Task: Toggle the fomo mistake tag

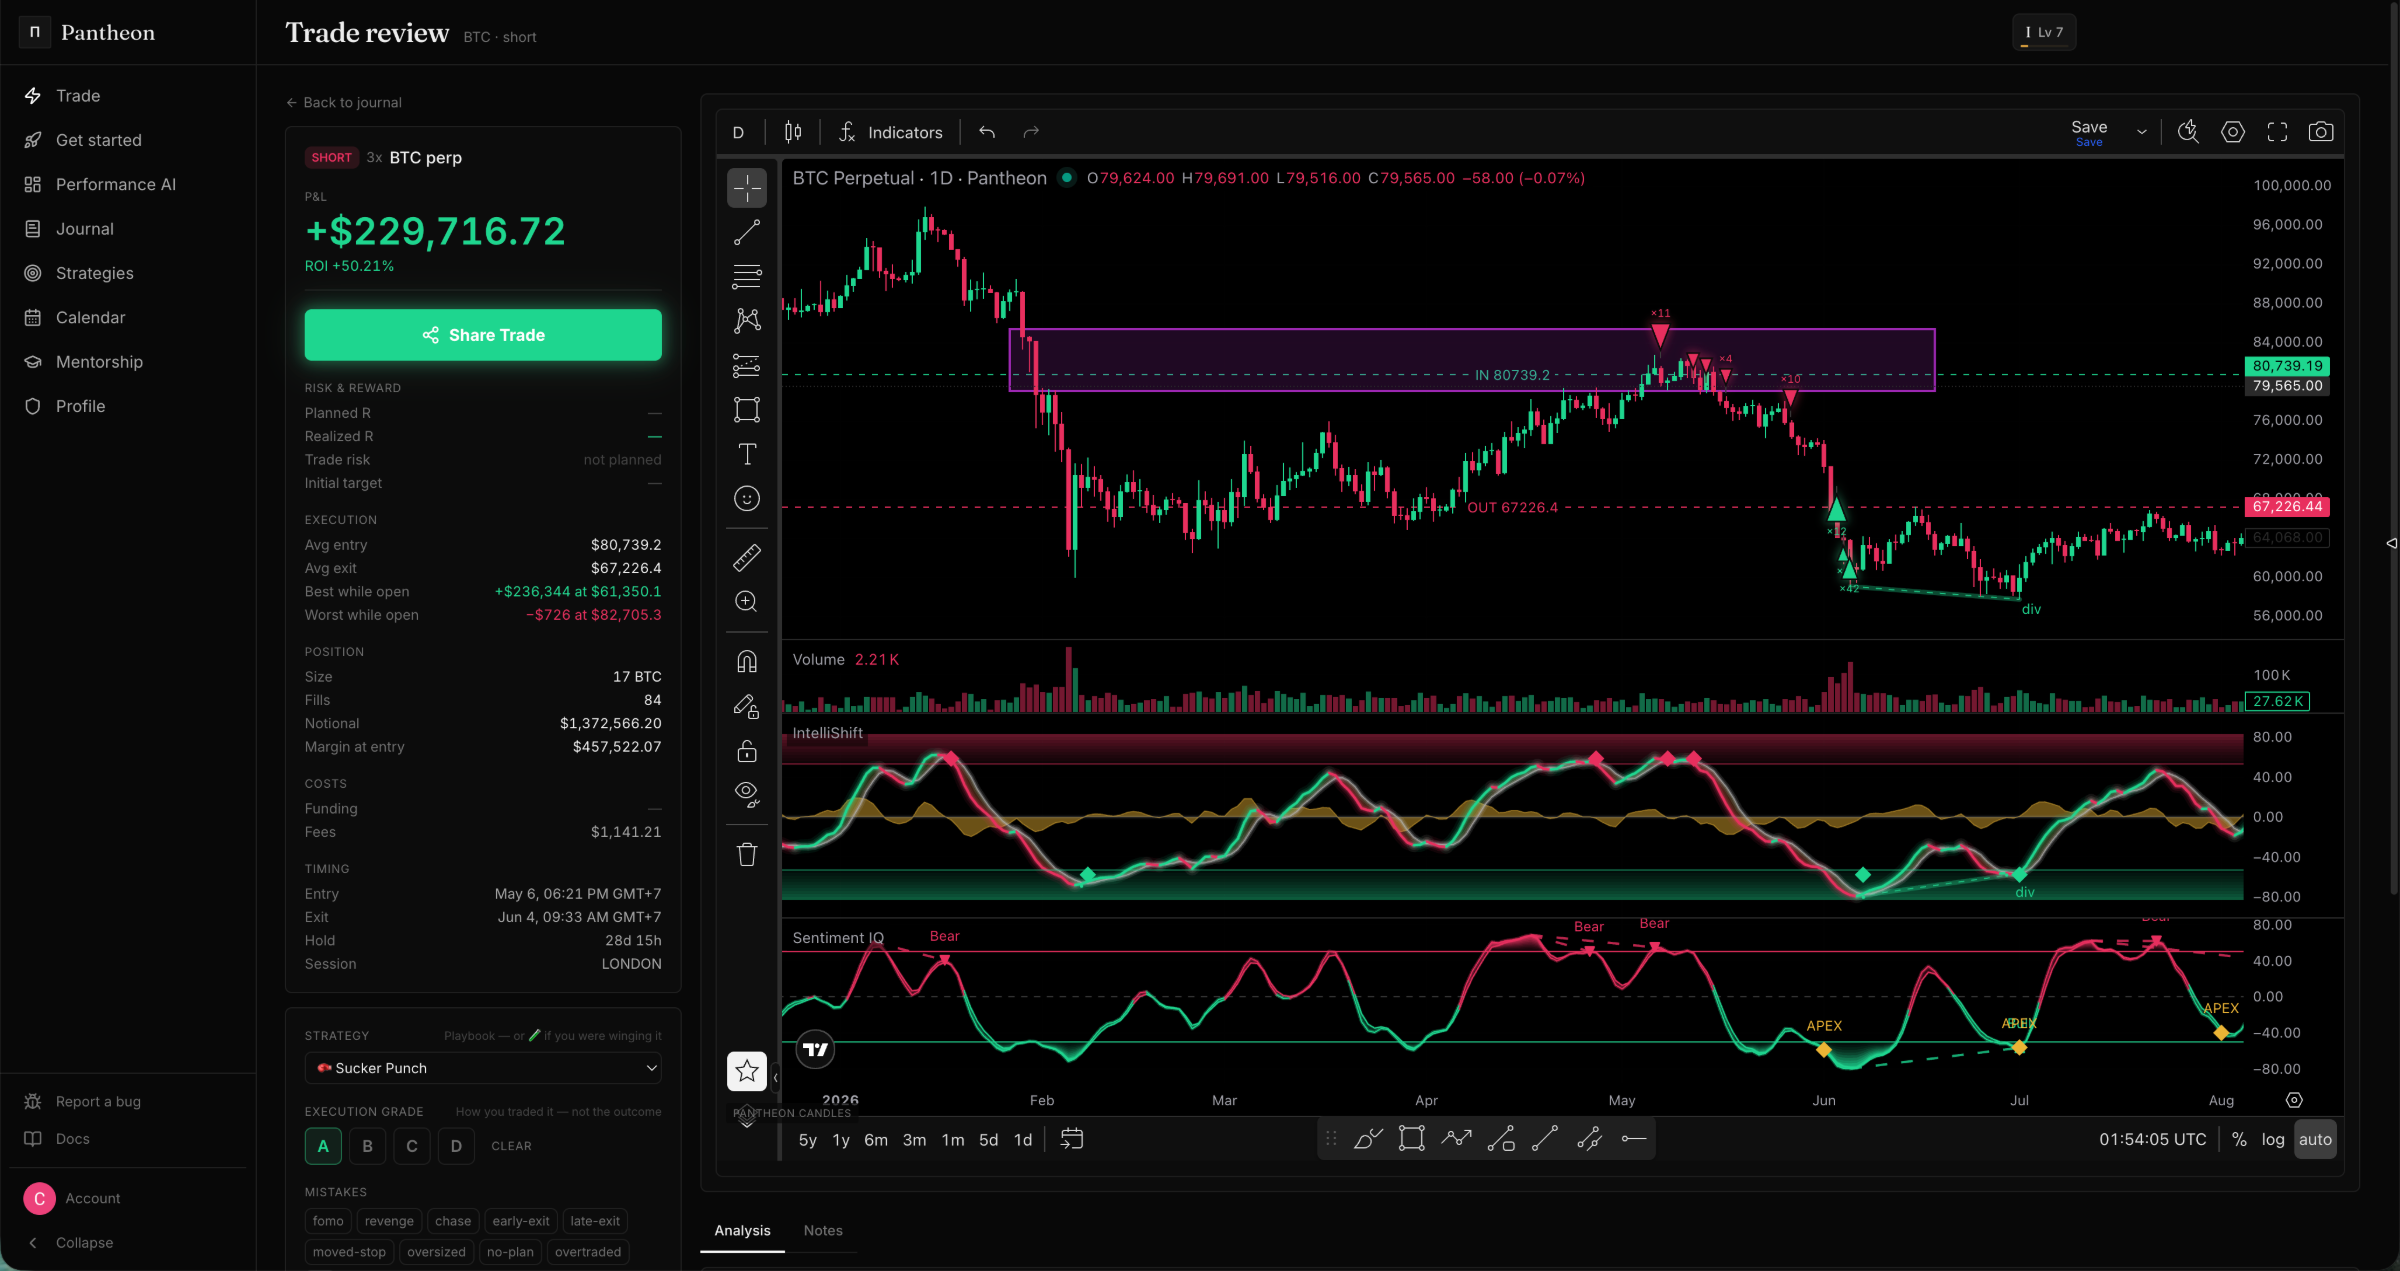Action: (328, 1221)
